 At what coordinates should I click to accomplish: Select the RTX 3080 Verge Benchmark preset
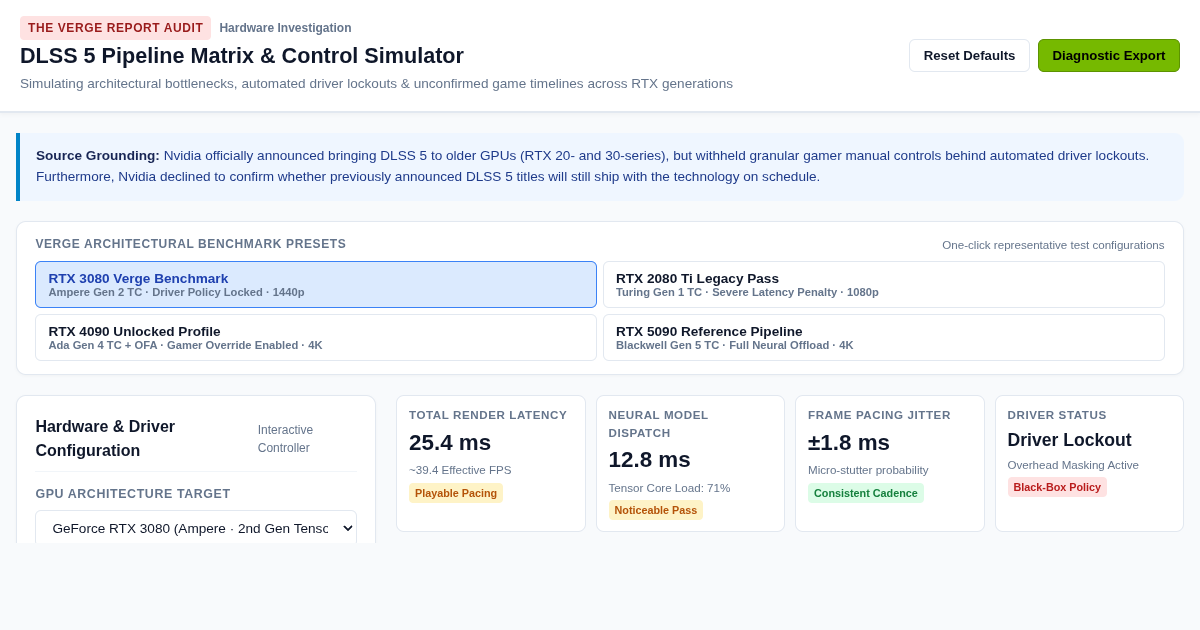[316, 285]
